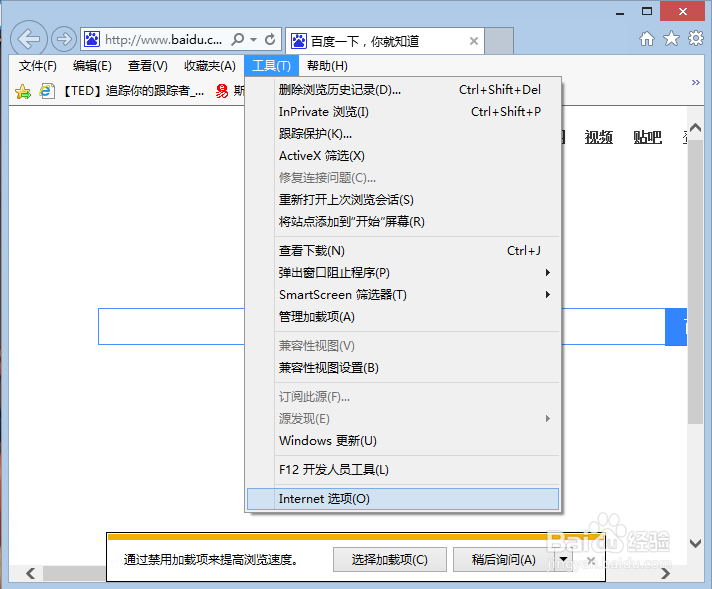Click 稍后询问(A) button
The image size is (712, 589).
[504, 559]
